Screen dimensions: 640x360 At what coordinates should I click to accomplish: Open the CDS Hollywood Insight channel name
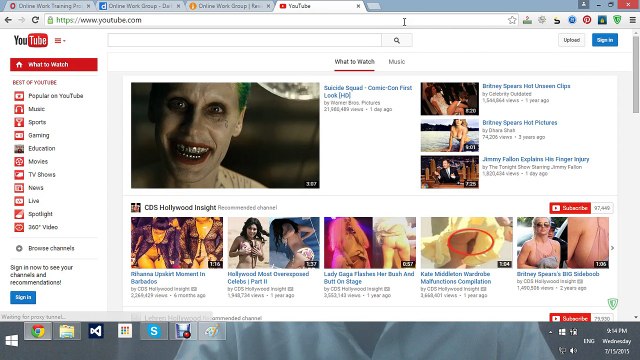coord(180,207)
